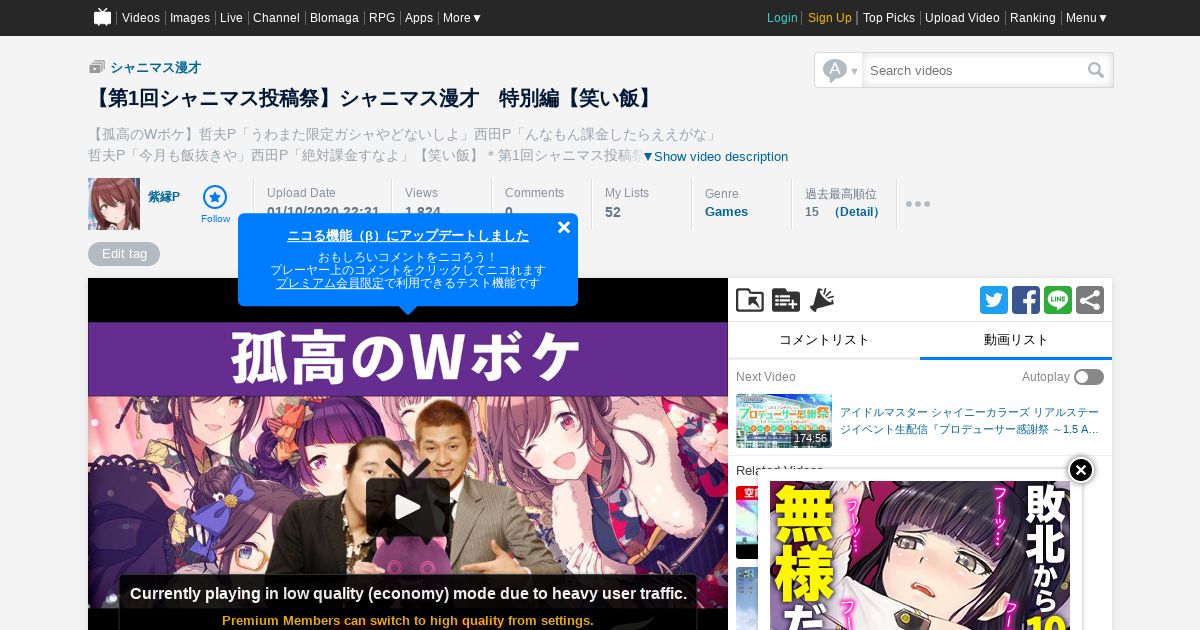
Task: Open Videos in the top navigation
Action: click(x=141, y=18)
